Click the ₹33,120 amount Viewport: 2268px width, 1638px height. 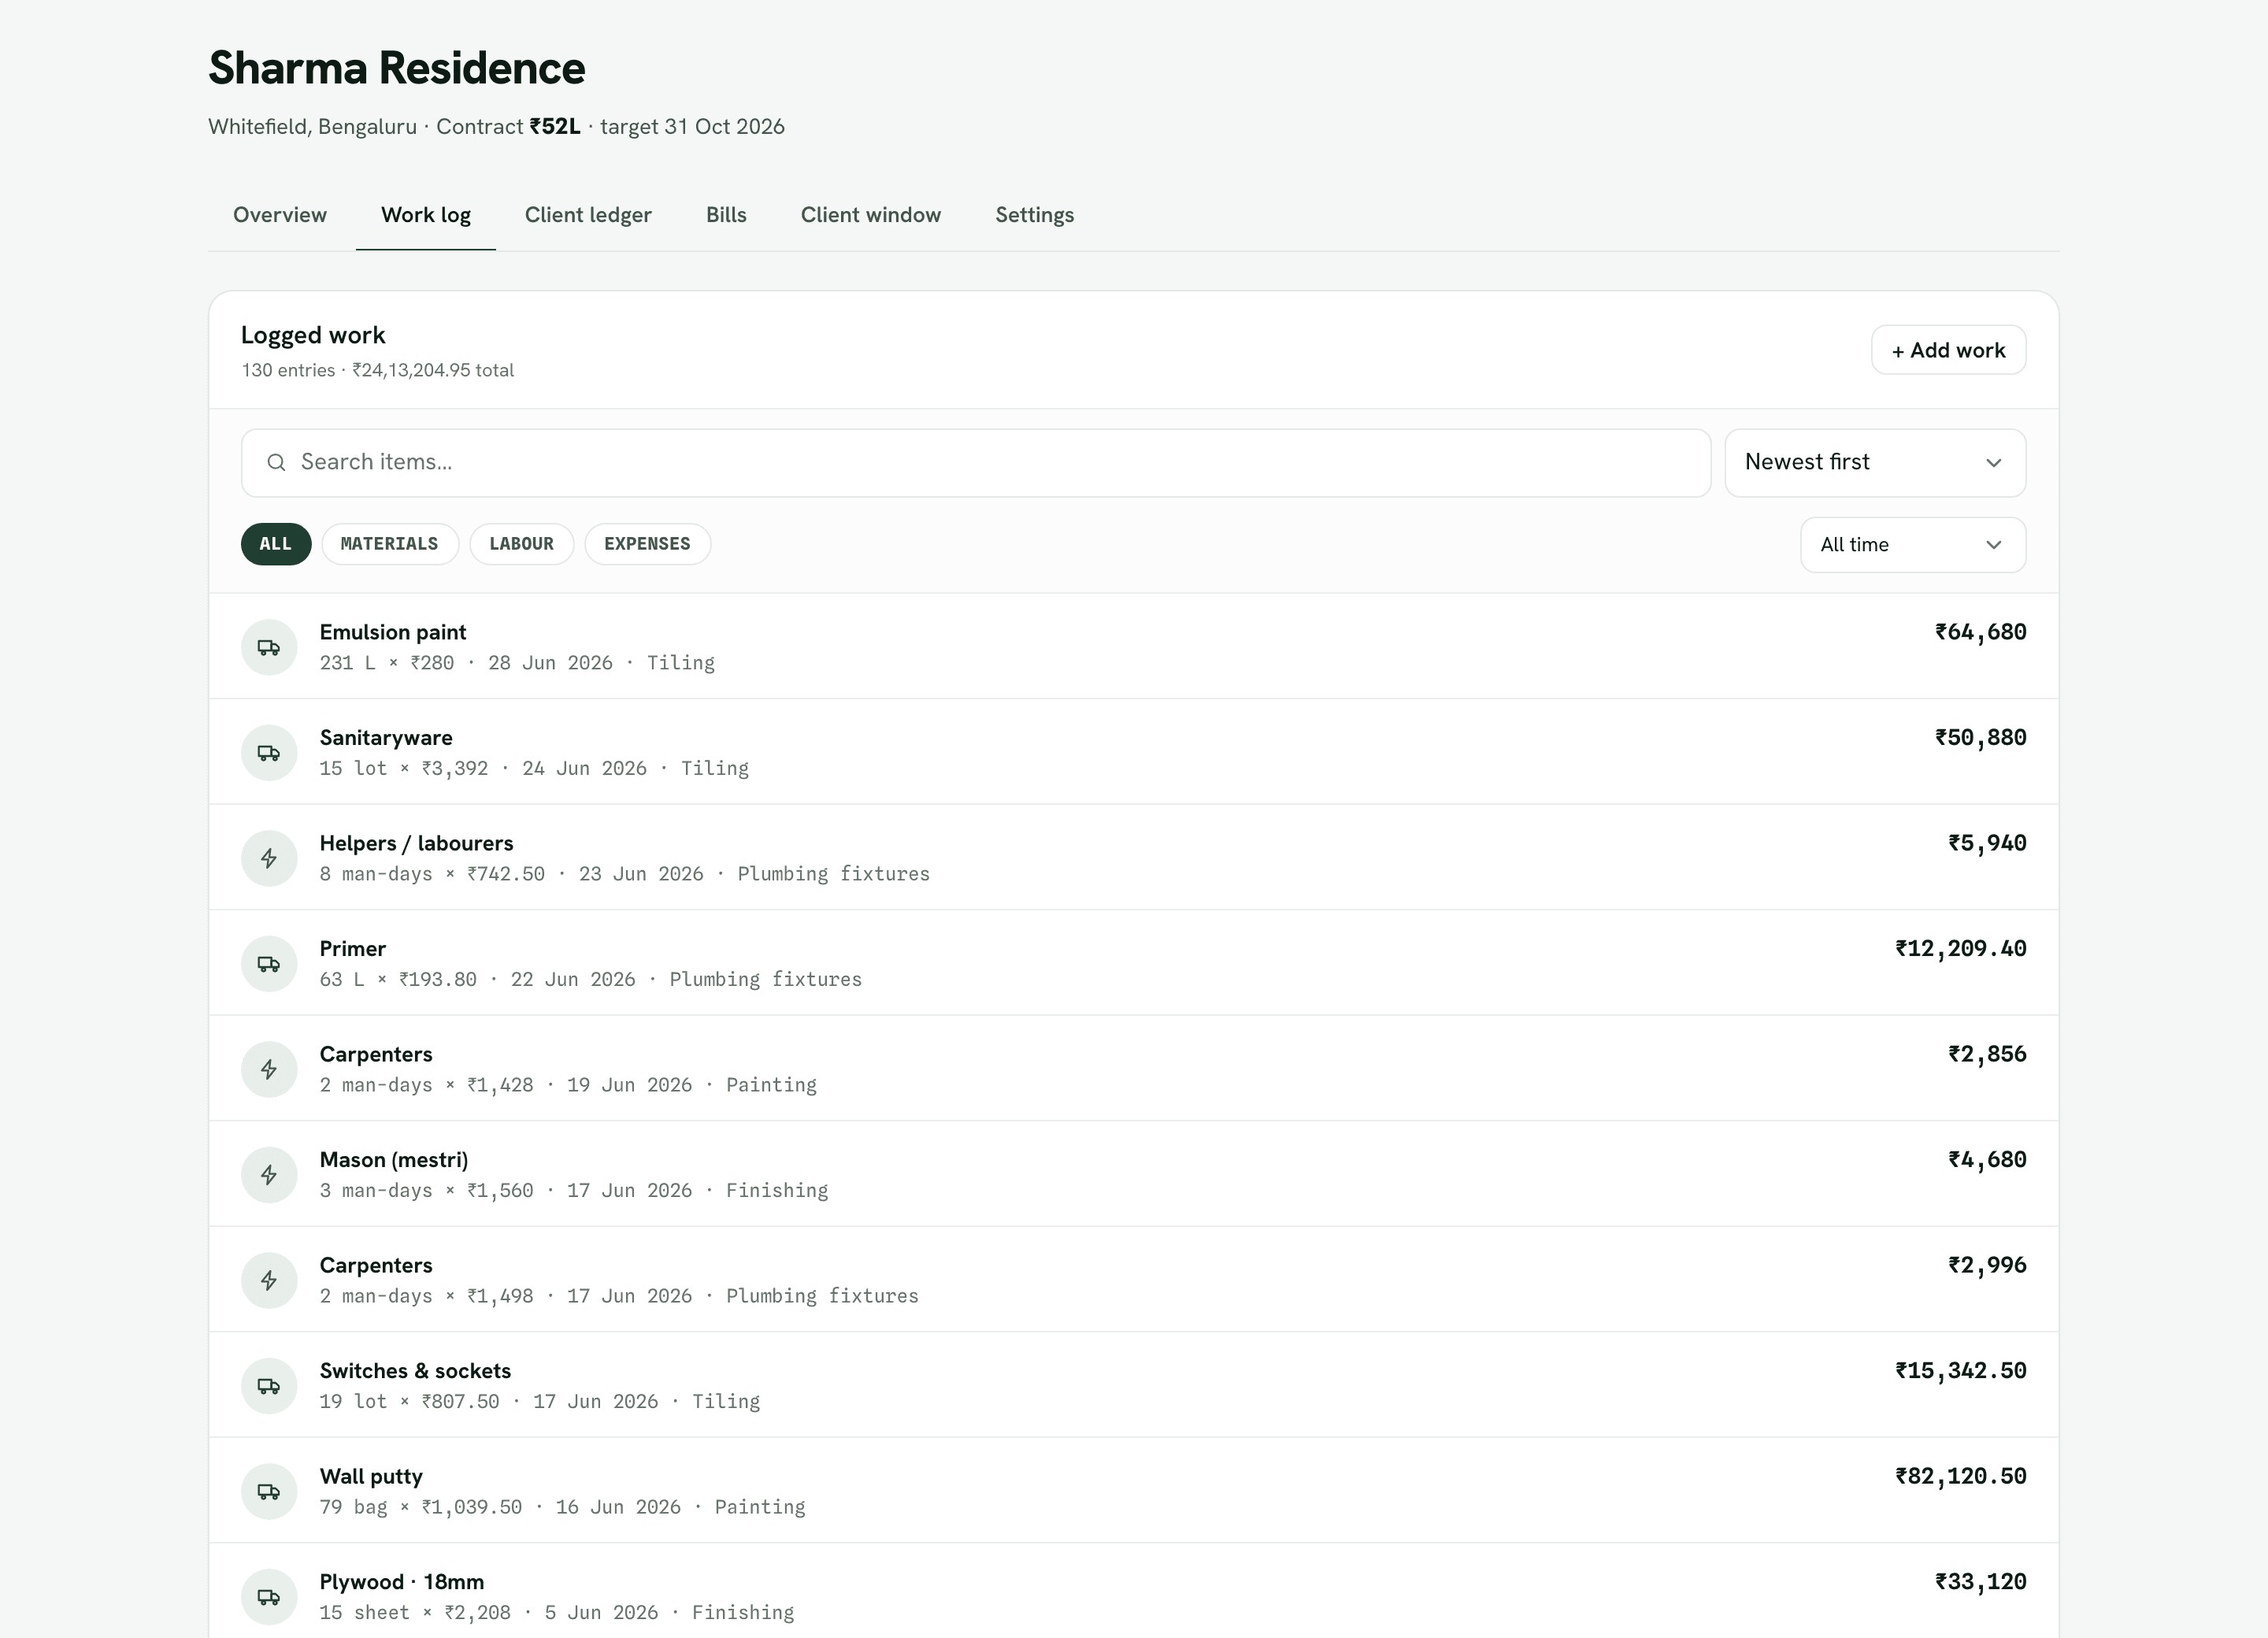coord(1981,1582)
